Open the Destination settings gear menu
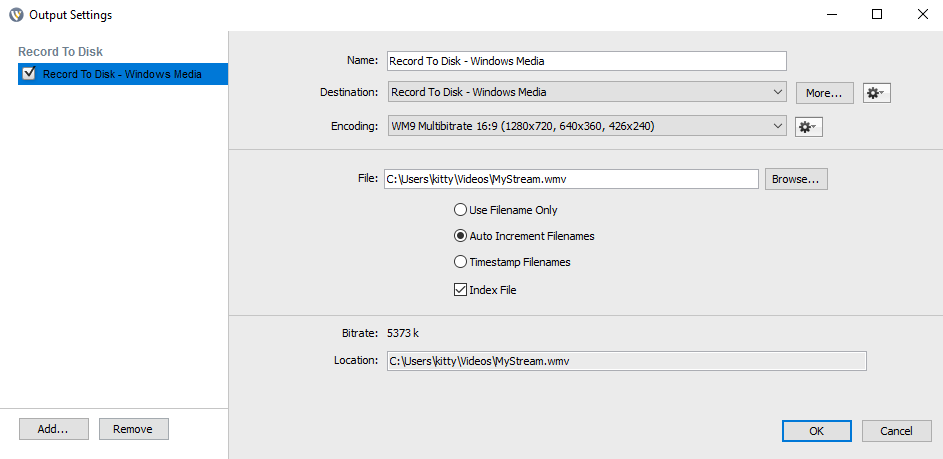The width and height of the screenshot is (943, 459). click(x=876, y=93)
